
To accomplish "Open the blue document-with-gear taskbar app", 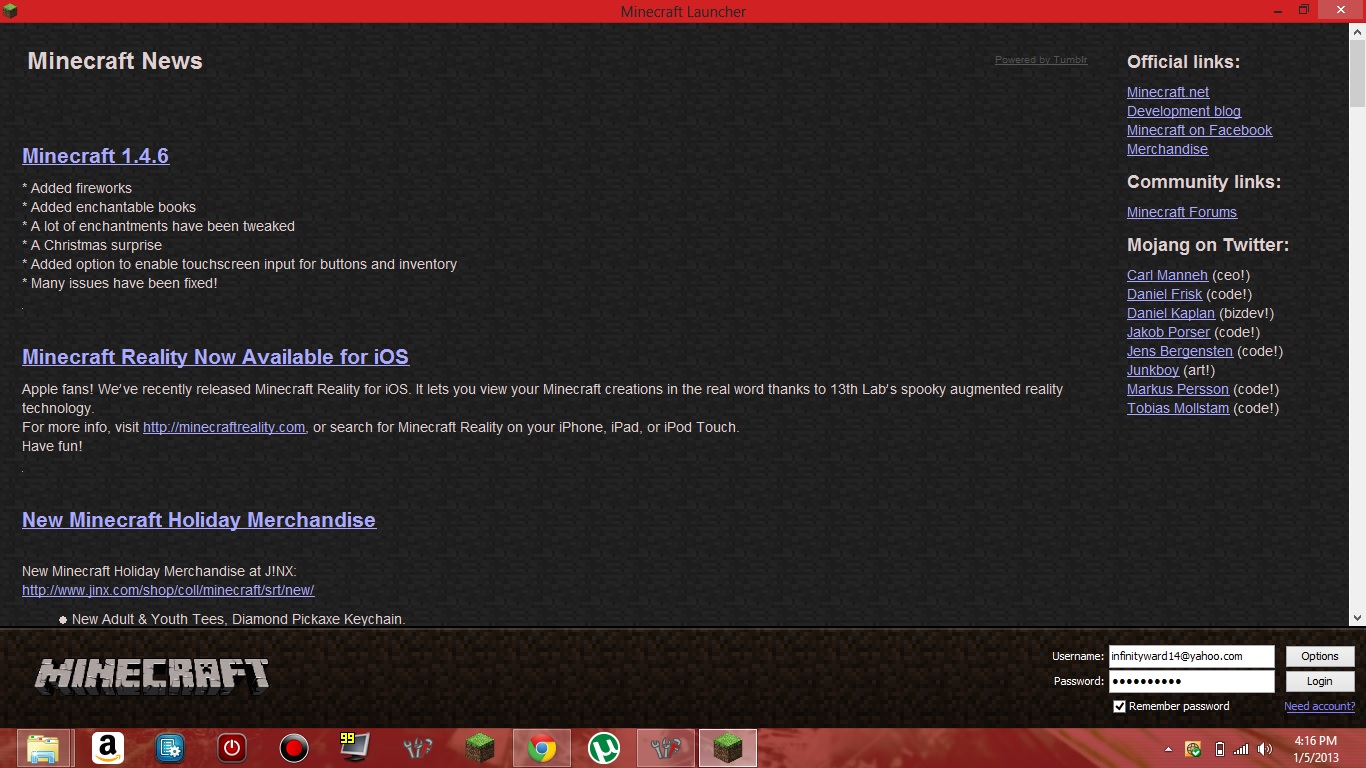I will pos(170,748).
